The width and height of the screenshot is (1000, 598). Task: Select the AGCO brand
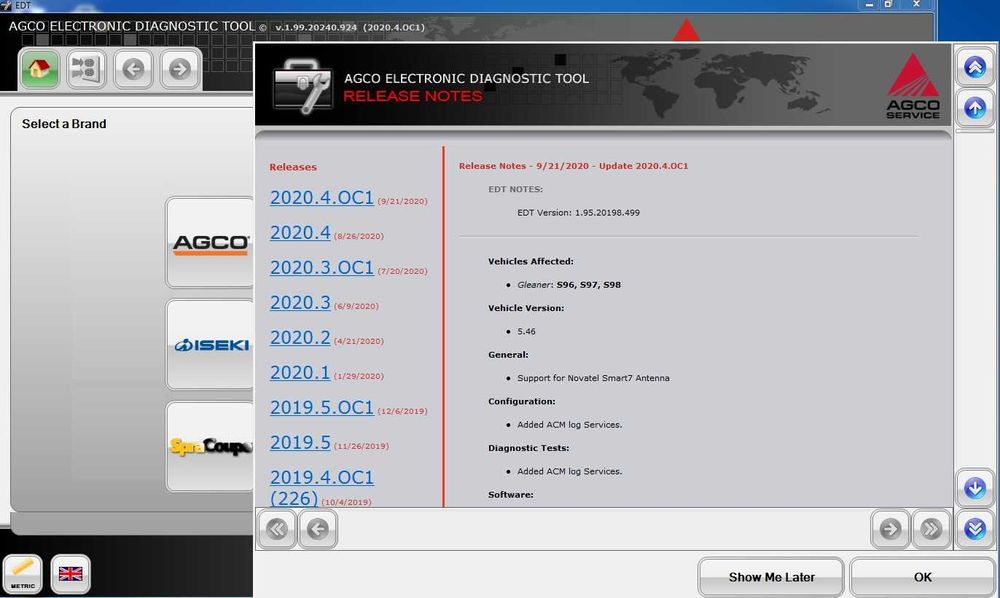(210, 242)
